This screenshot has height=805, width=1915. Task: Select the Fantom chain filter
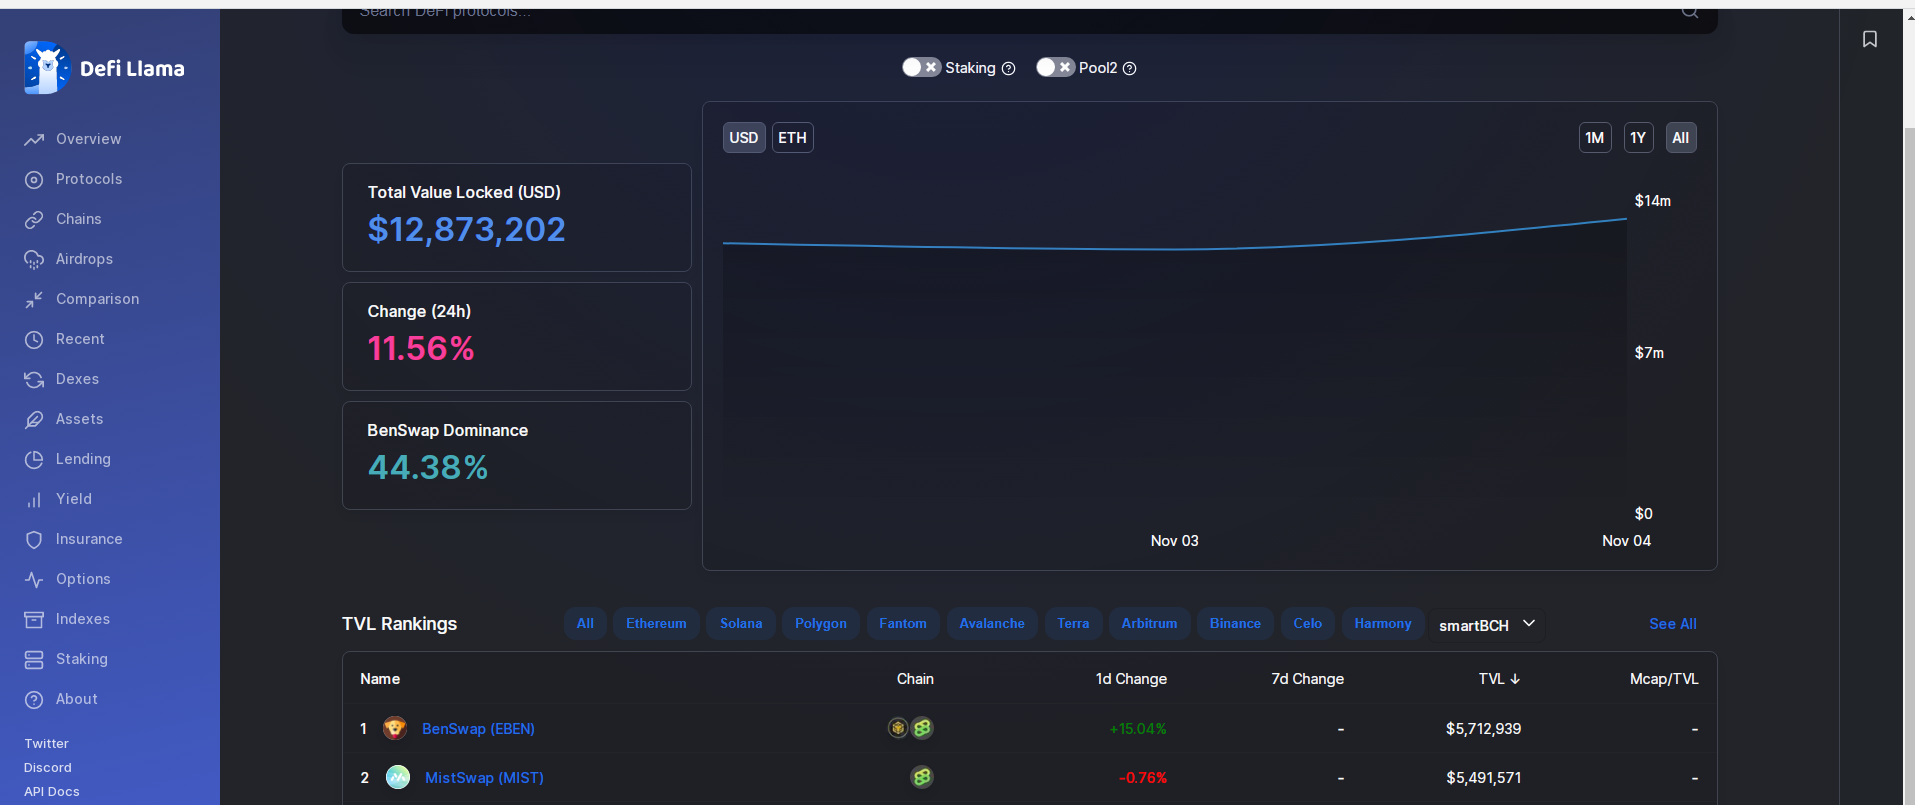tap(903, 623)
